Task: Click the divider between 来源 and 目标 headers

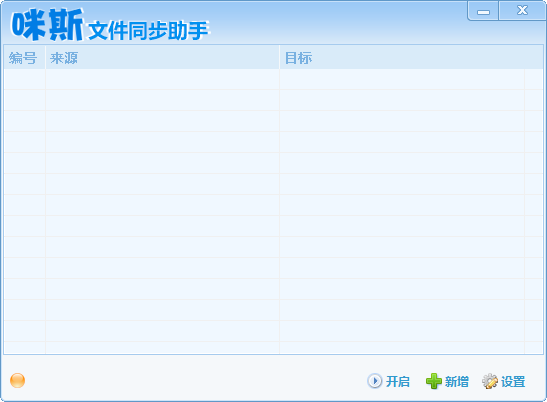Action: point(279,57)
